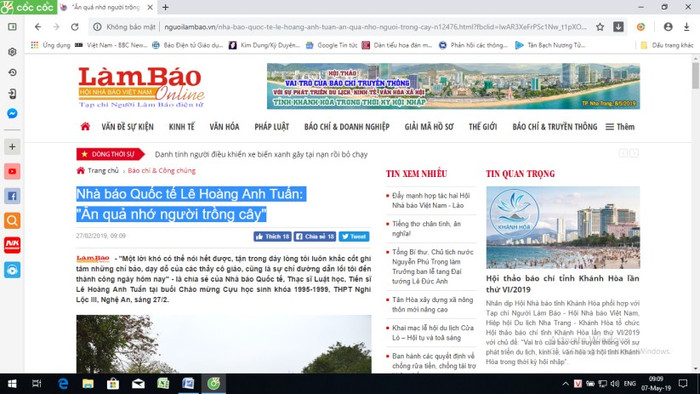Bookmark this page with the star icon

click(600, 27)
